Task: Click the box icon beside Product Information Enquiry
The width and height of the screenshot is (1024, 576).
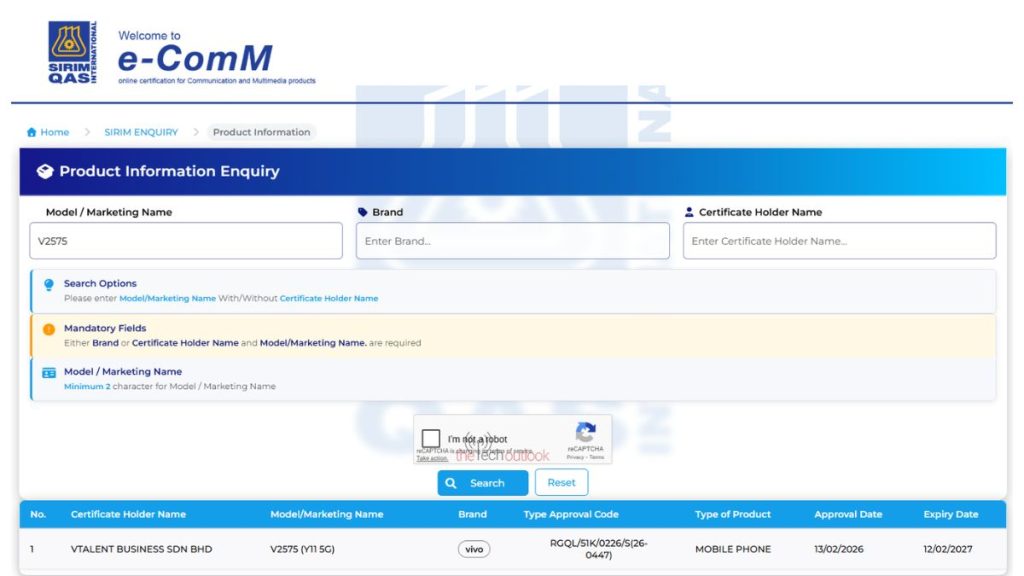Action: 44,171
